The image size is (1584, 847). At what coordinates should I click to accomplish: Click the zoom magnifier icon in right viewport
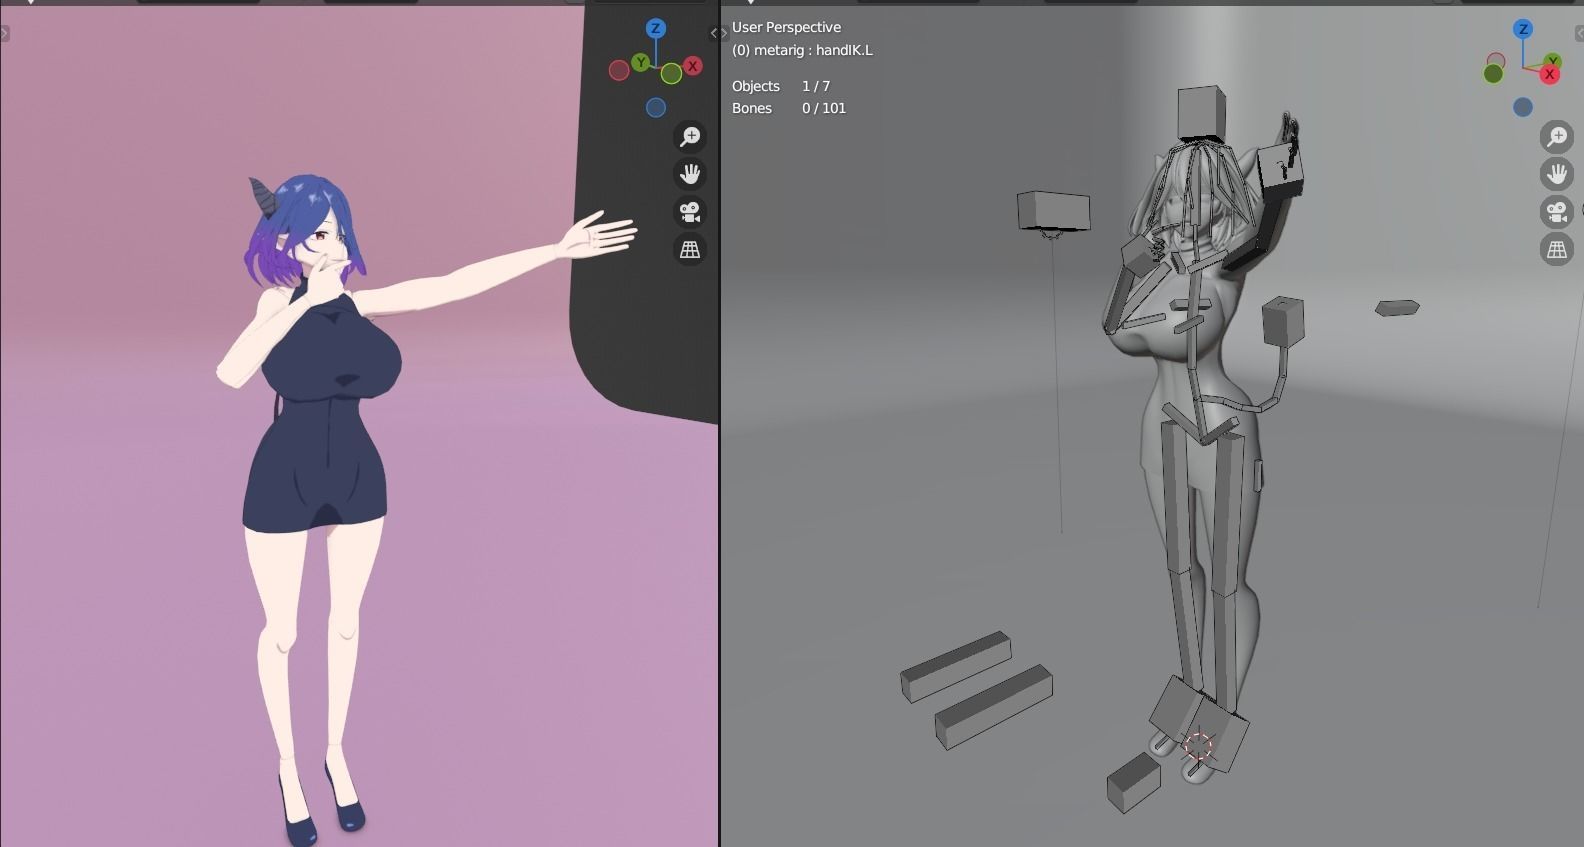click(1557, 136)
